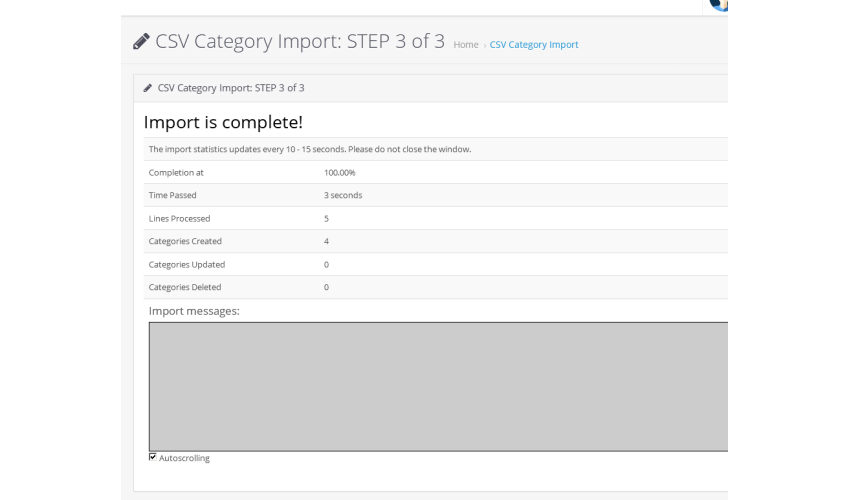This screenshot has height=500, width=850.
Task: Click the Categories Deleted label
Action: tap(185, 287)
